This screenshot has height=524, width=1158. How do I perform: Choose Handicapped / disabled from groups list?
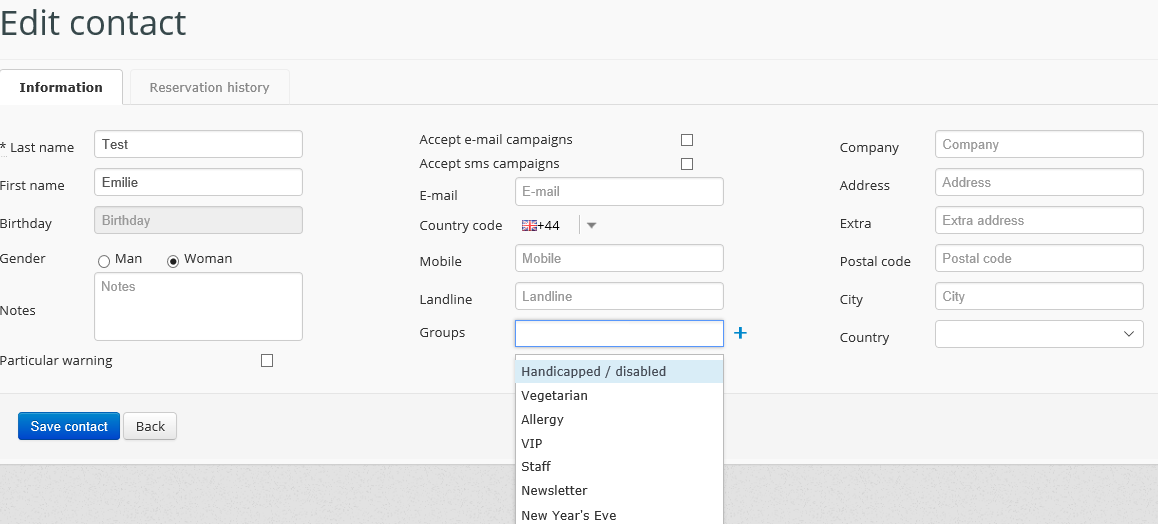[x=618, y=372]
